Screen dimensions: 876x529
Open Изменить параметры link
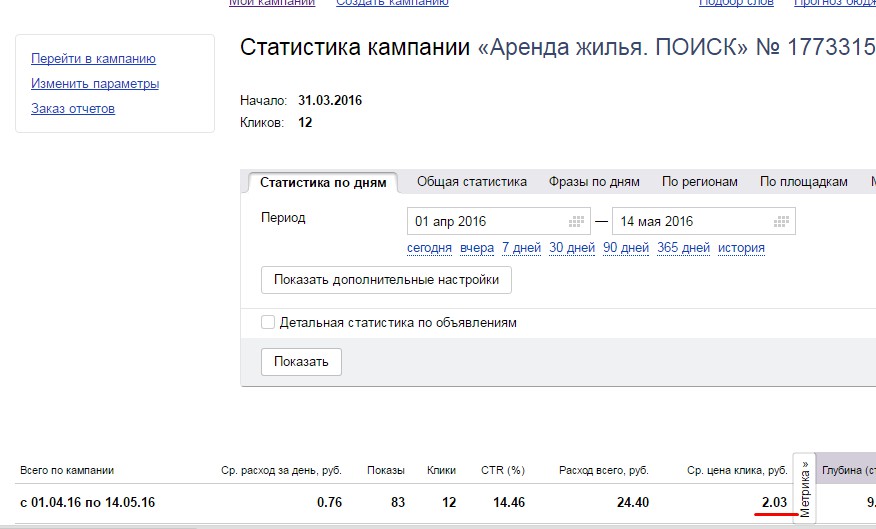coord(95,84)
